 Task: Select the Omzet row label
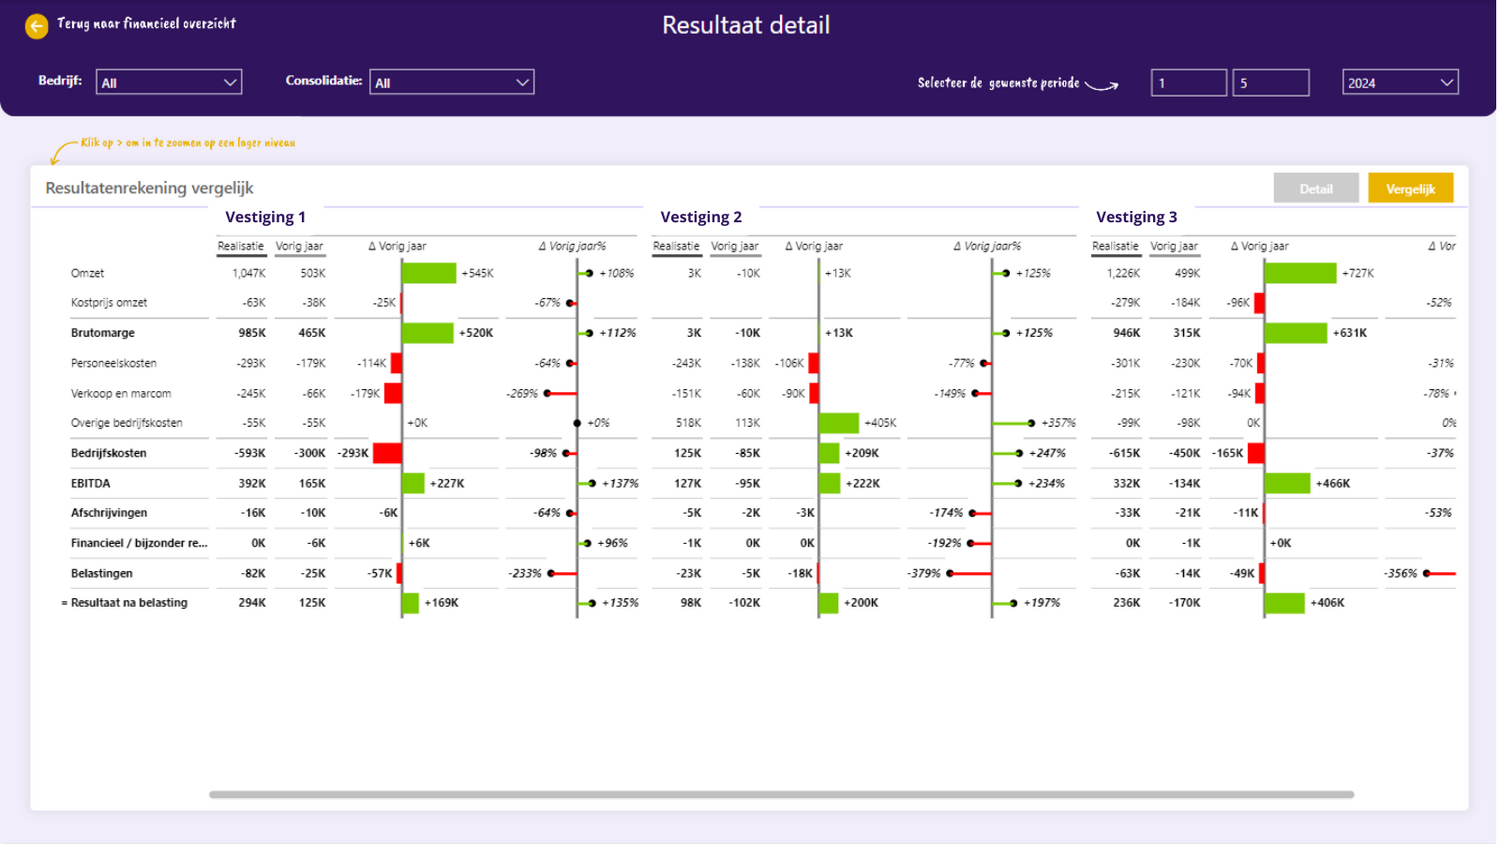pos(88,273)
